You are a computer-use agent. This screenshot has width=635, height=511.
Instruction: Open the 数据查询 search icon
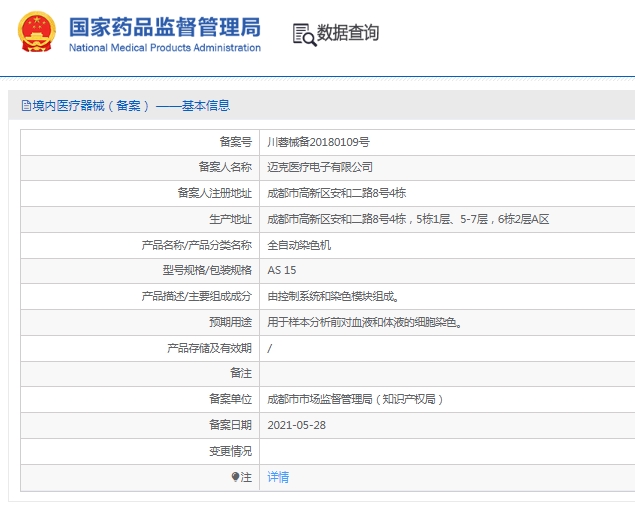[304, 35]
